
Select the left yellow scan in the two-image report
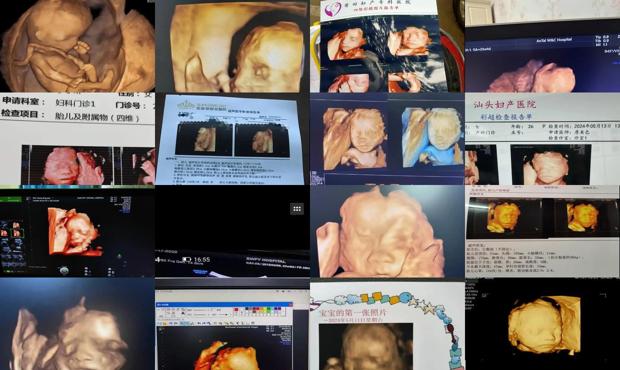click(x=504, y=216)
